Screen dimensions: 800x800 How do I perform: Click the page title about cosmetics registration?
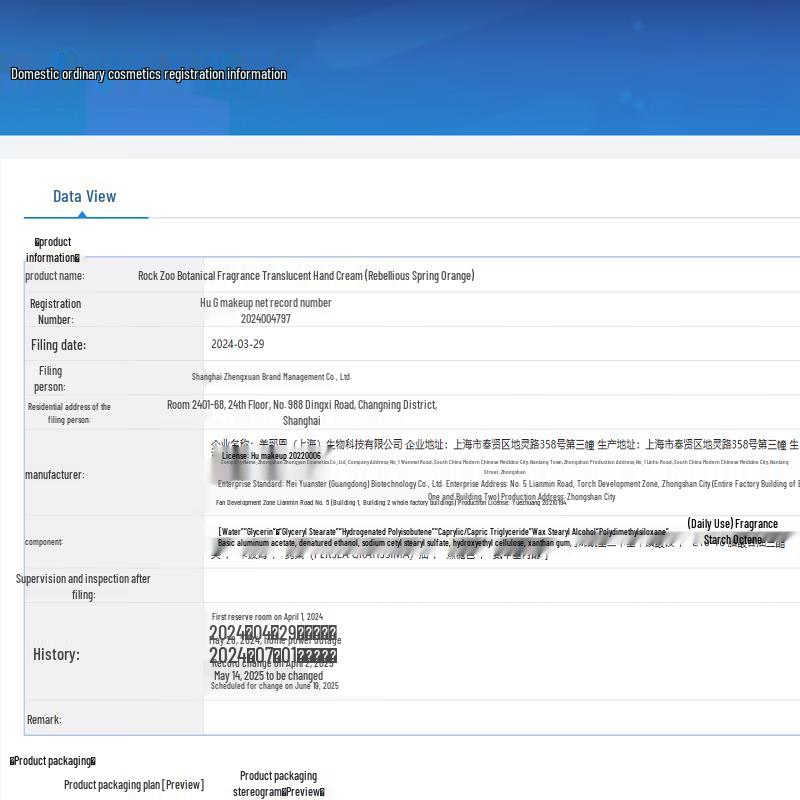(x=149, y=74)
